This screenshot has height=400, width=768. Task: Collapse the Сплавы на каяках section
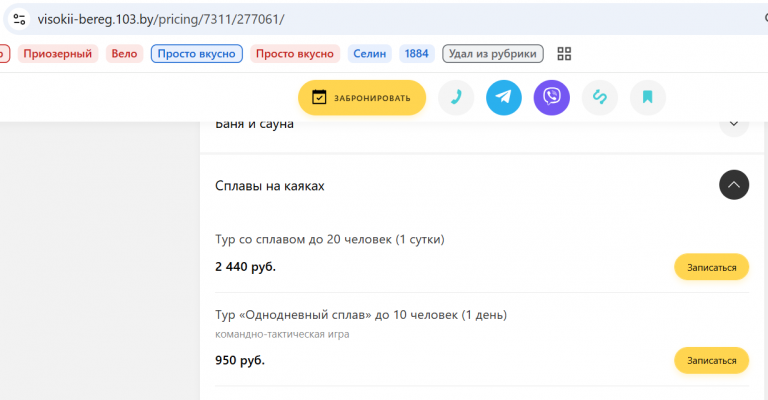pyautogui.click(x=734, y=185)
